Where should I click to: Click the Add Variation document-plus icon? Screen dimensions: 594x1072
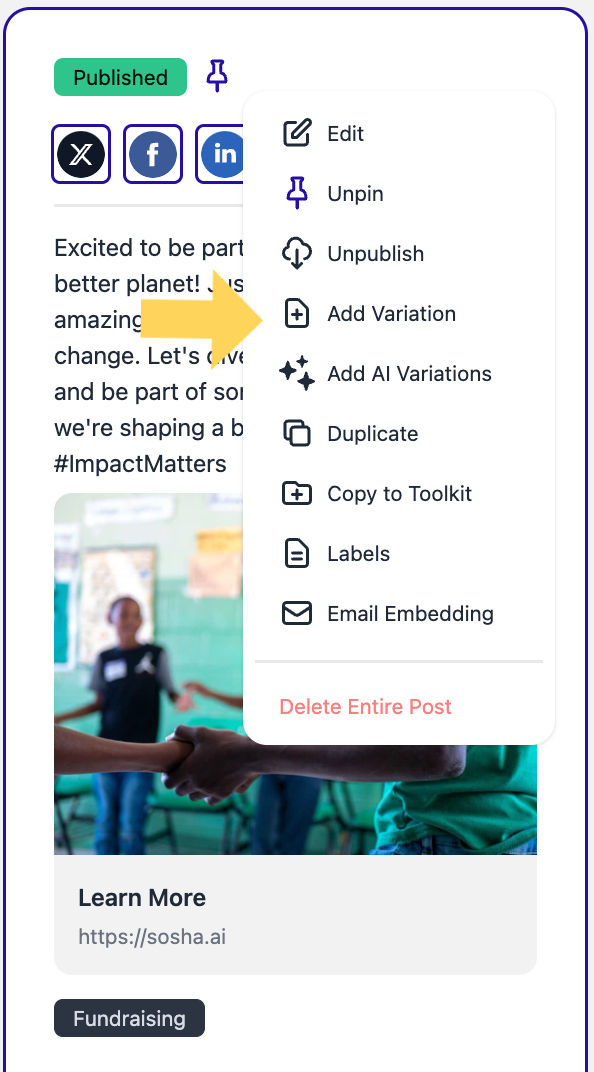pos(297,314)
